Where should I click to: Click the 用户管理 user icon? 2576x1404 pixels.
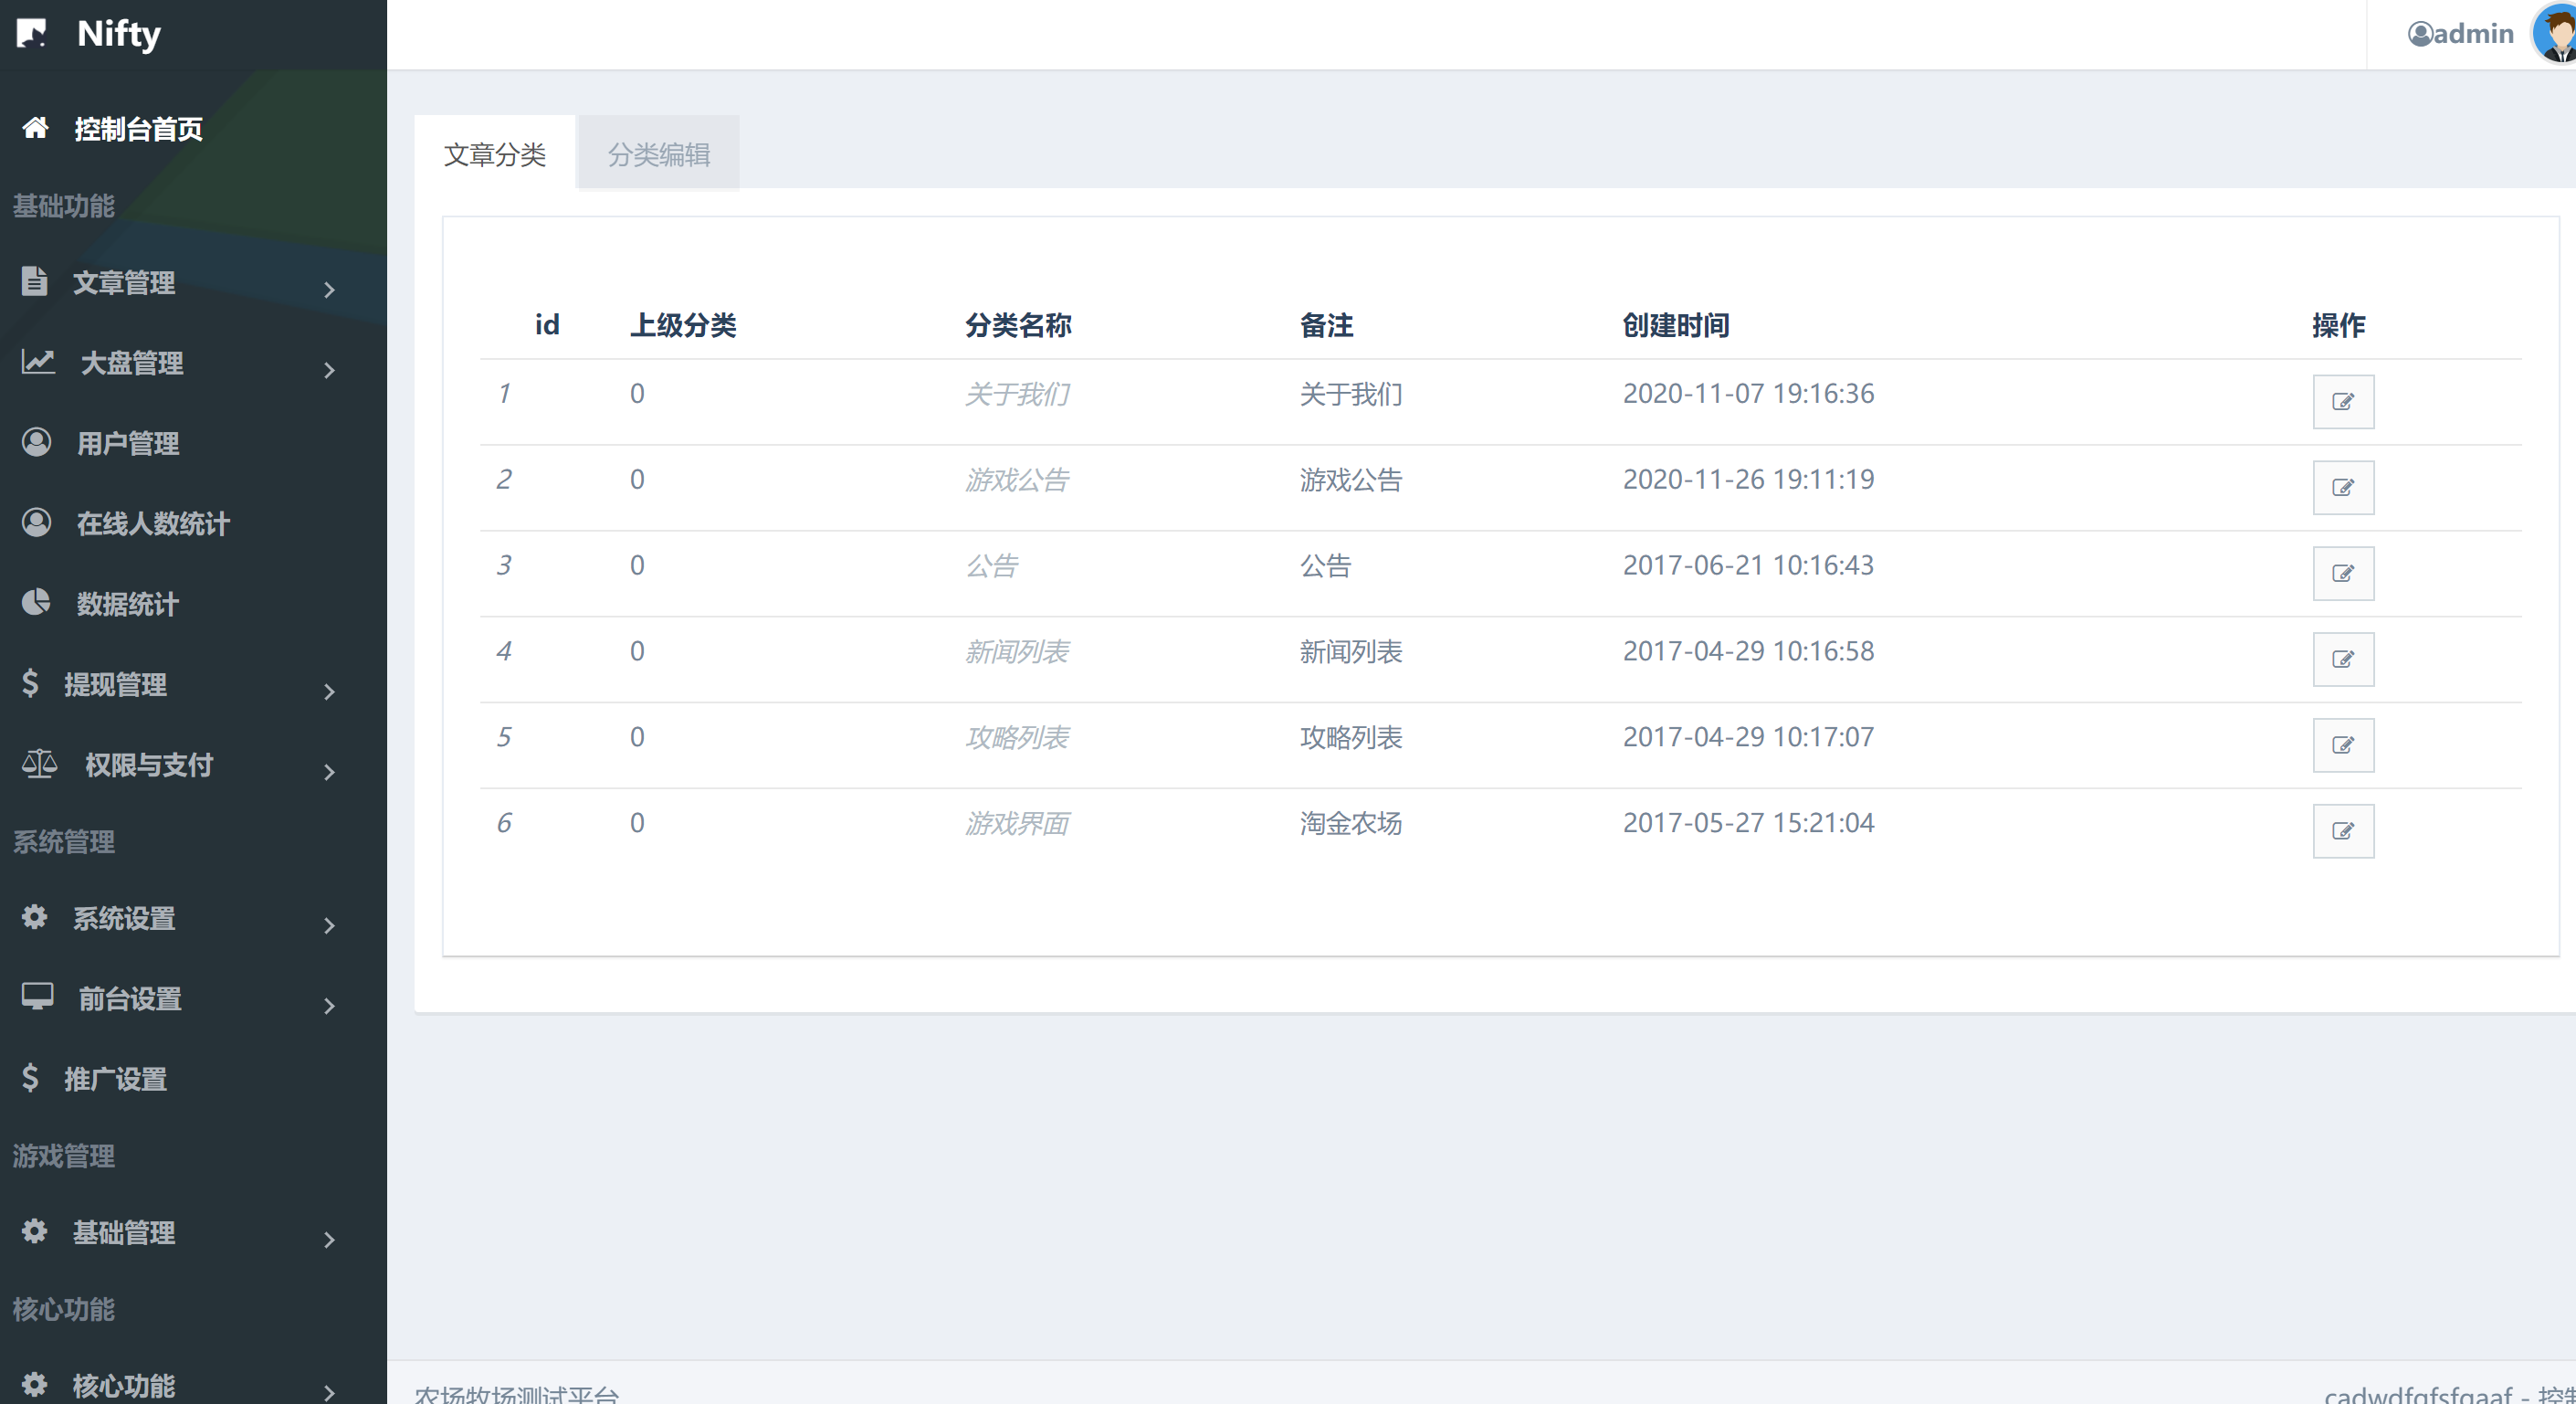pyautogui.click(x=36, y=442)
